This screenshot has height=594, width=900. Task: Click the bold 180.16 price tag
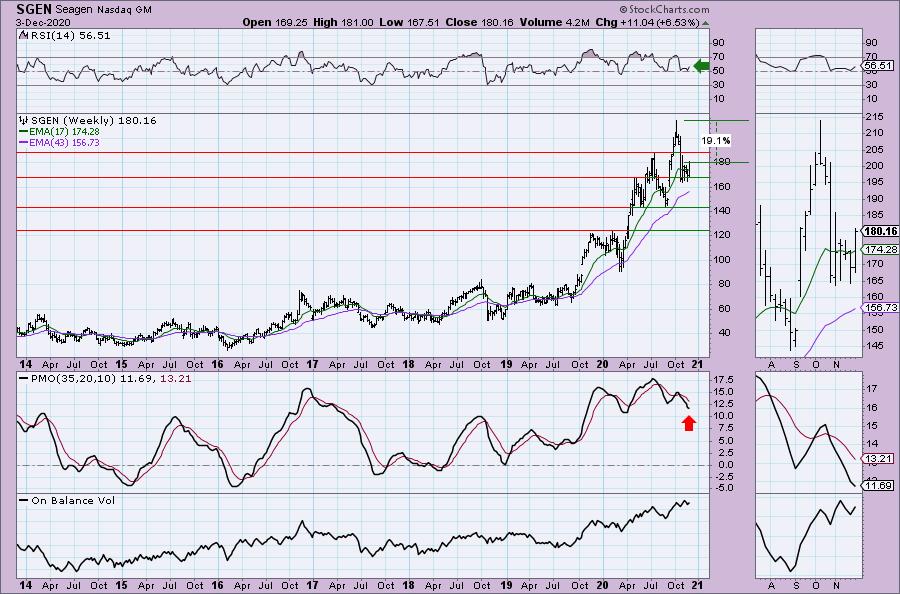tap(881, 231)
